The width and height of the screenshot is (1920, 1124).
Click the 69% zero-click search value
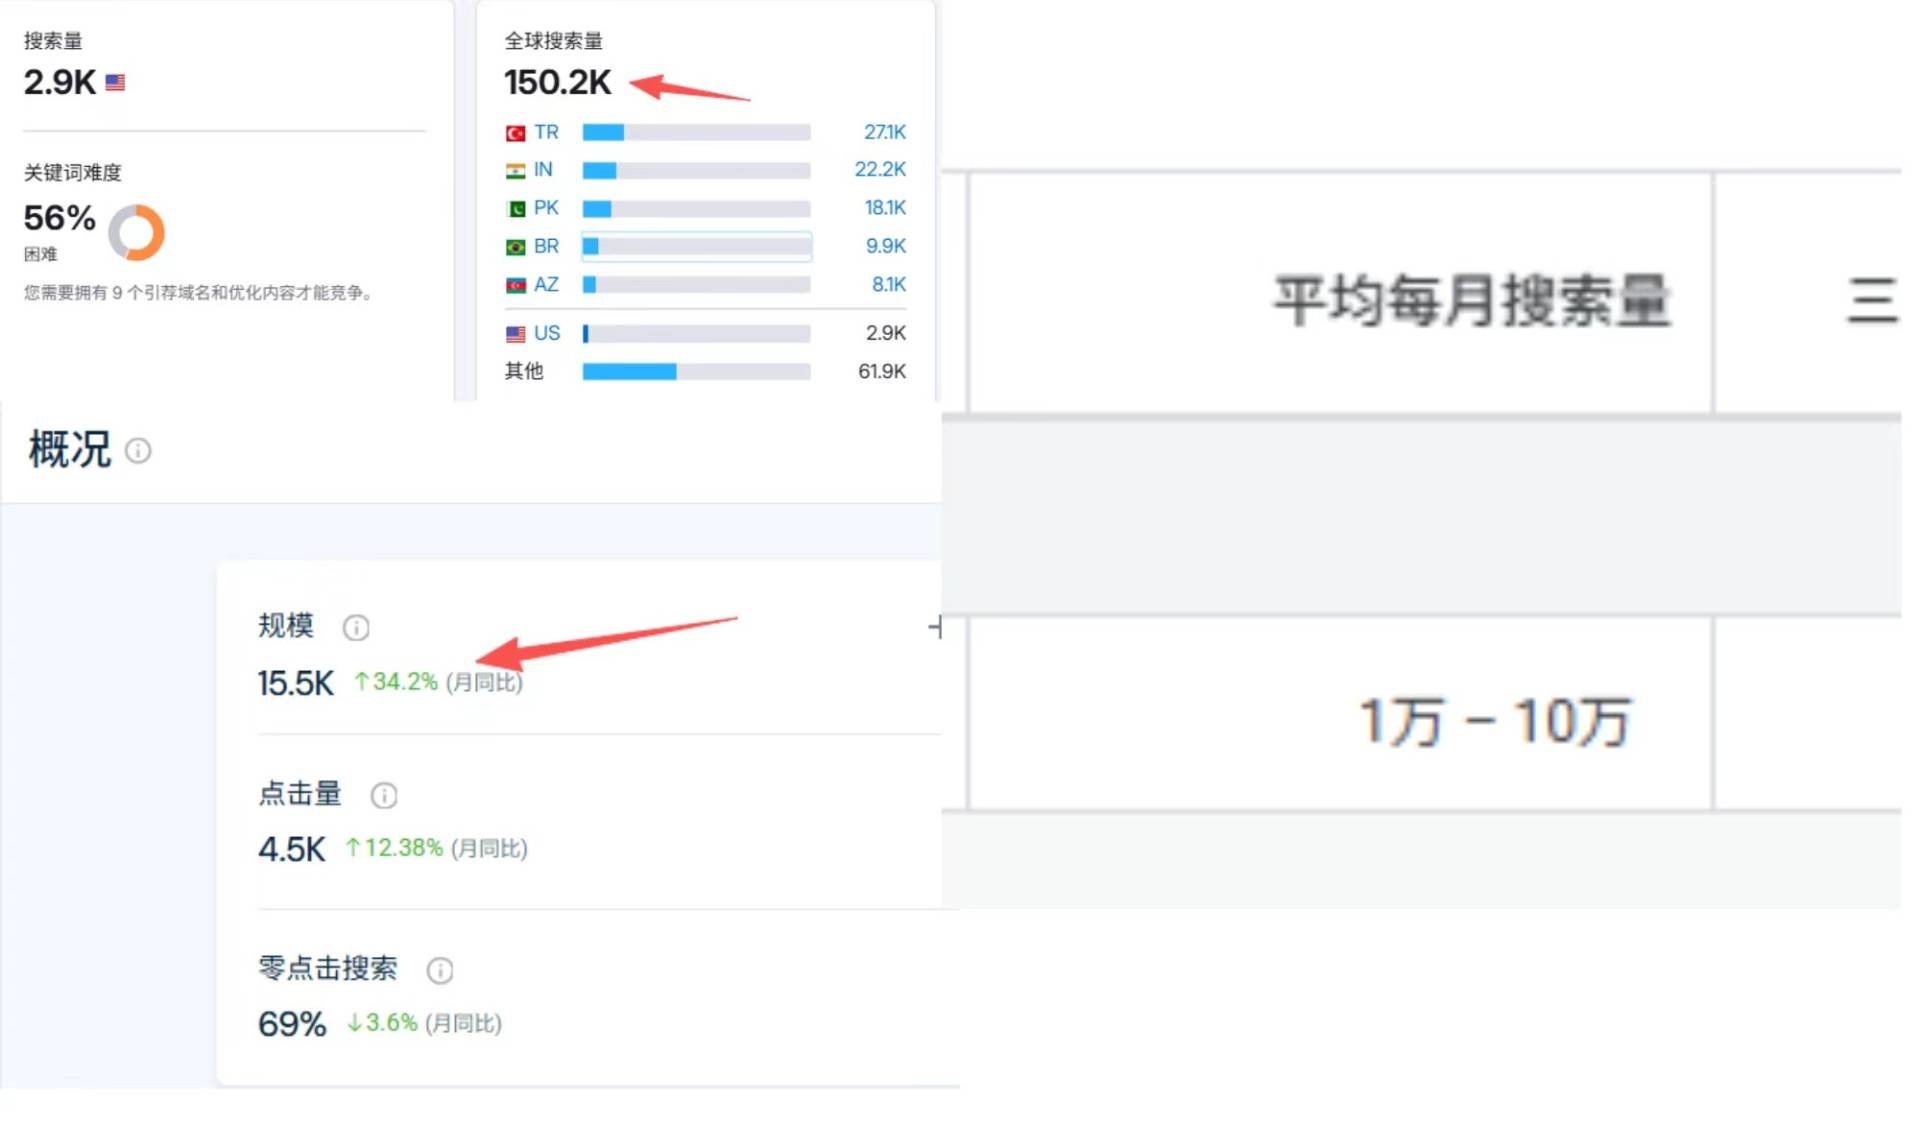point(292,1025)
